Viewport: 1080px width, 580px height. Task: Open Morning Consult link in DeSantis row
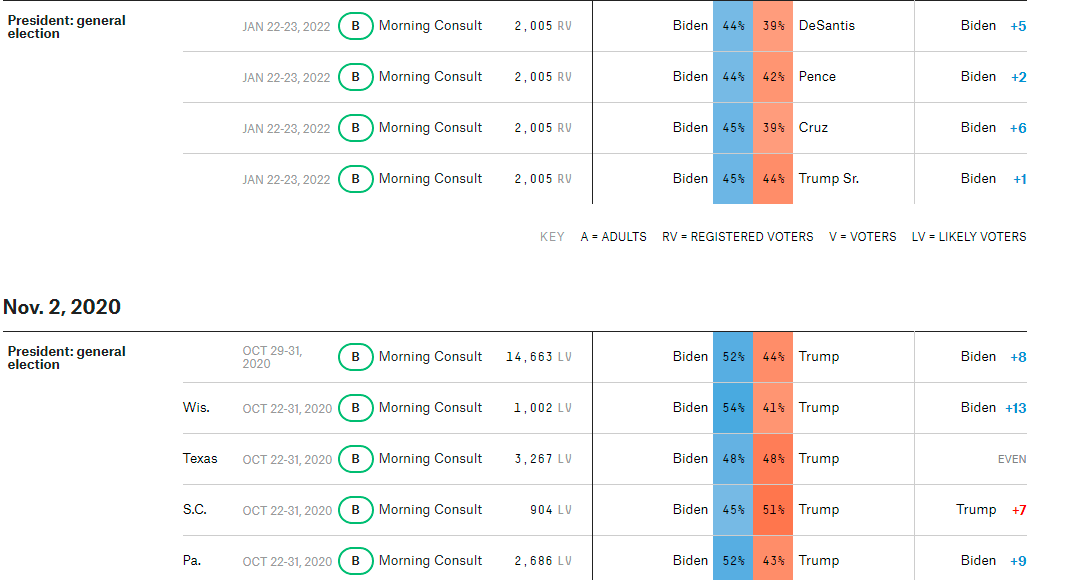pyautogui.click(x=430, y=25)
